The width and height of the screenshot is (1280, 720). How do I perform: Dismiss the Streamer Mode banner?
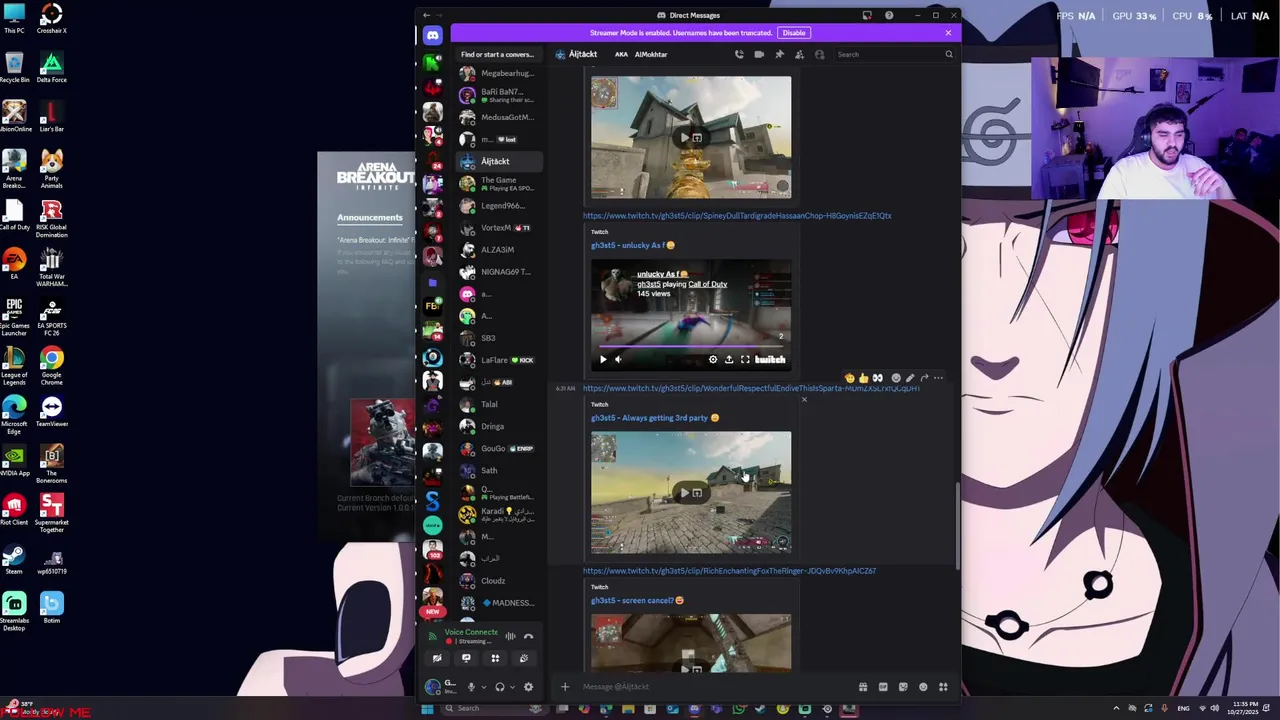948,33
